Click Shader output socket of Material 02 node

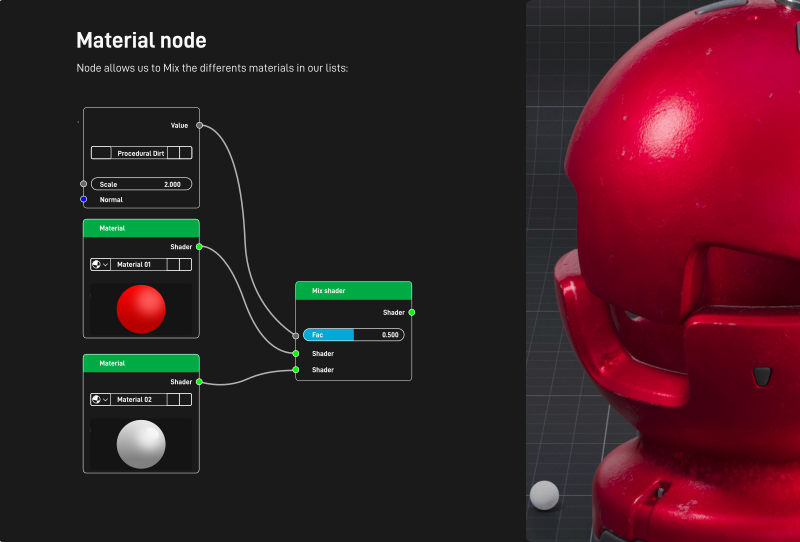199,382
